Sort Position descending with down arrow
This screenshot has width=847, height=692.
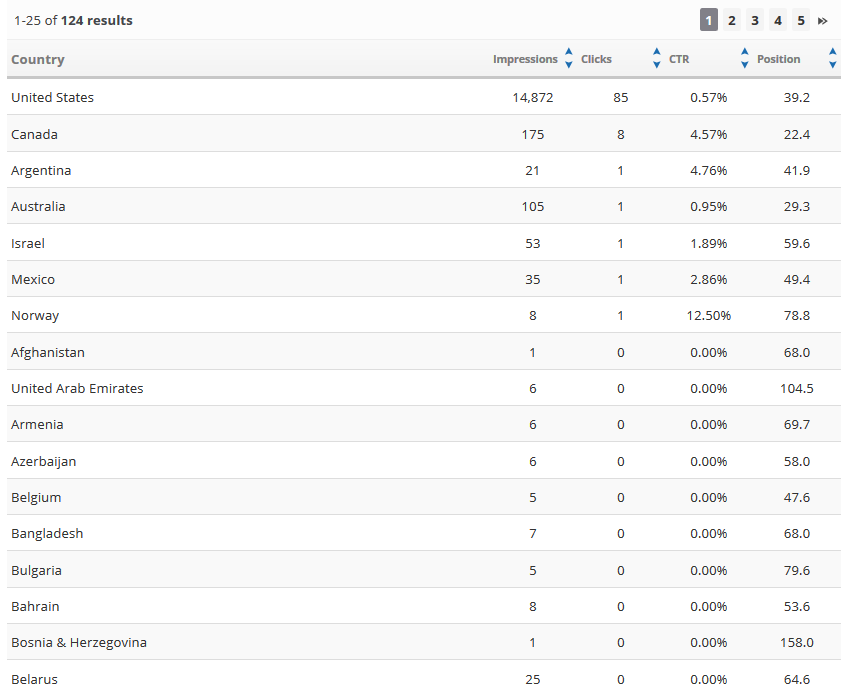pyautogui.click(x=833, y=65)
